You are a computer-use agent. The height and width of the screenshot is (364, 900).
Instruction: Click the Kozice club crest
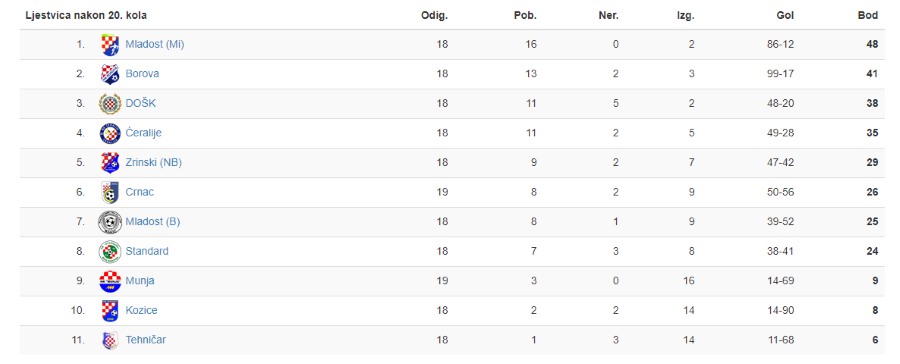click(x=110, y=311)
